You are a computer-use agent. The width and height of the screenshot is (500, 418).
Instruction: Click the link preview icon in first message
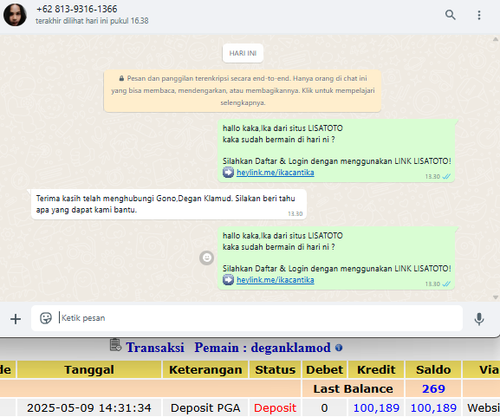(228, 172)
